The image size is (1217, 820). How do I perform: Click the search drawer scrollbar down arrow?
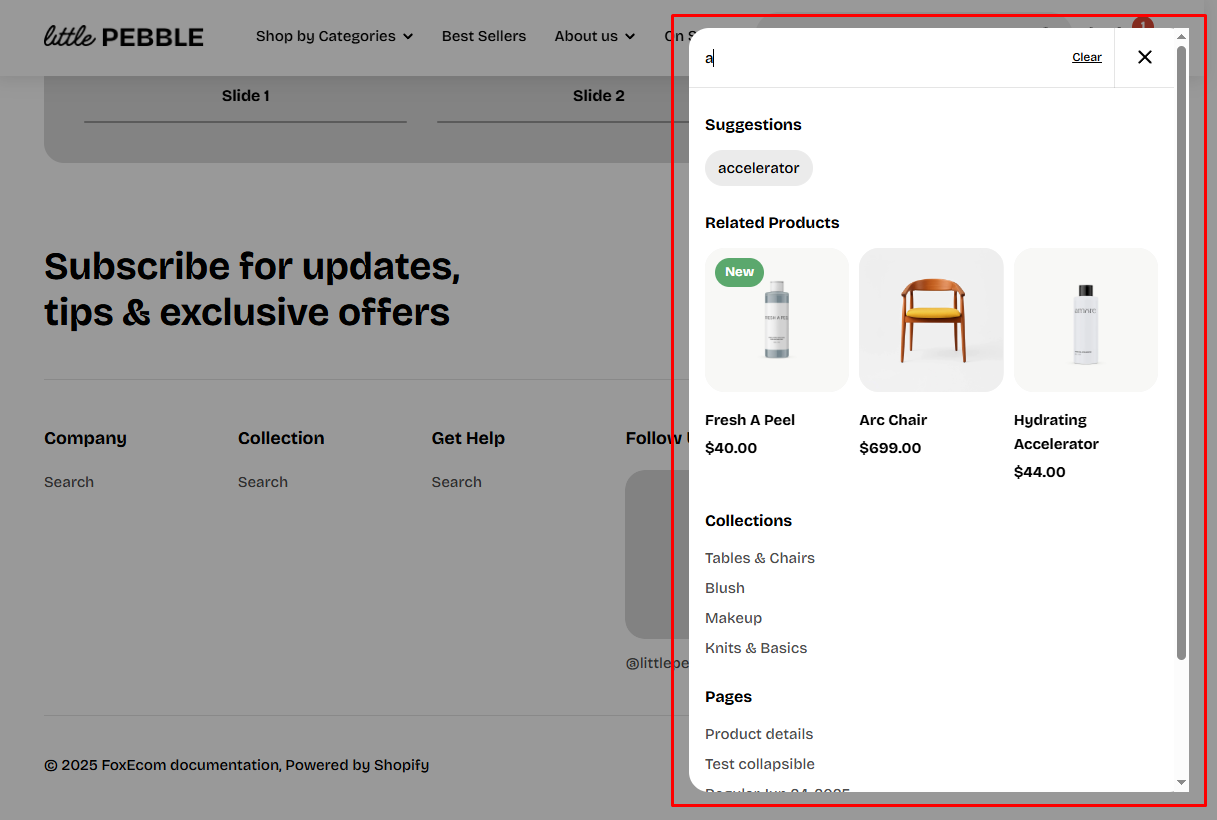click(x=1181, y=782)
